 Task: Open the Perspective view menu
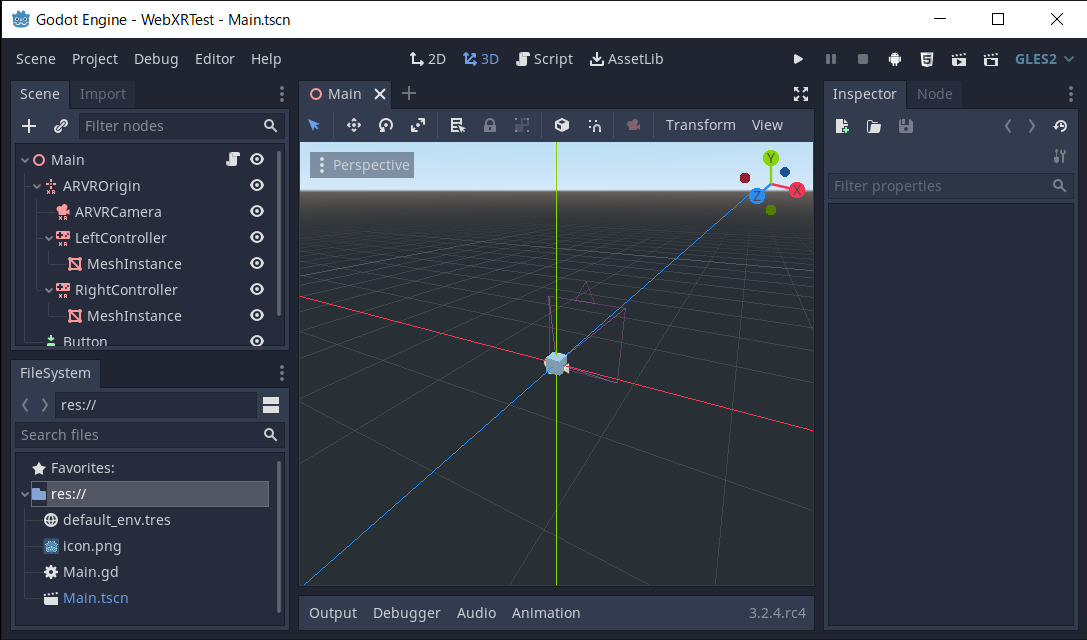(362, 165)
